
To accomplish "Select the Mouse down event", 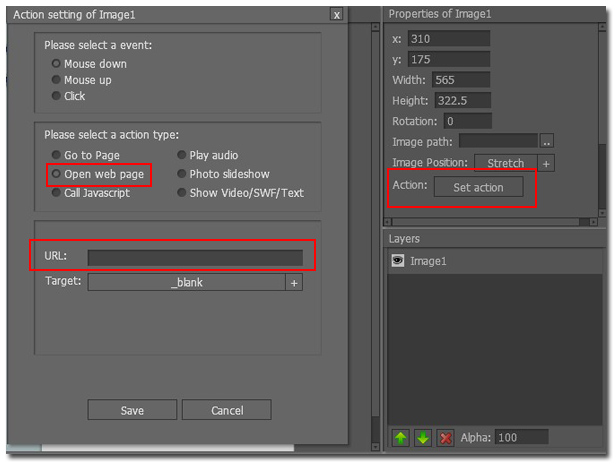I will tap(56, 63).
